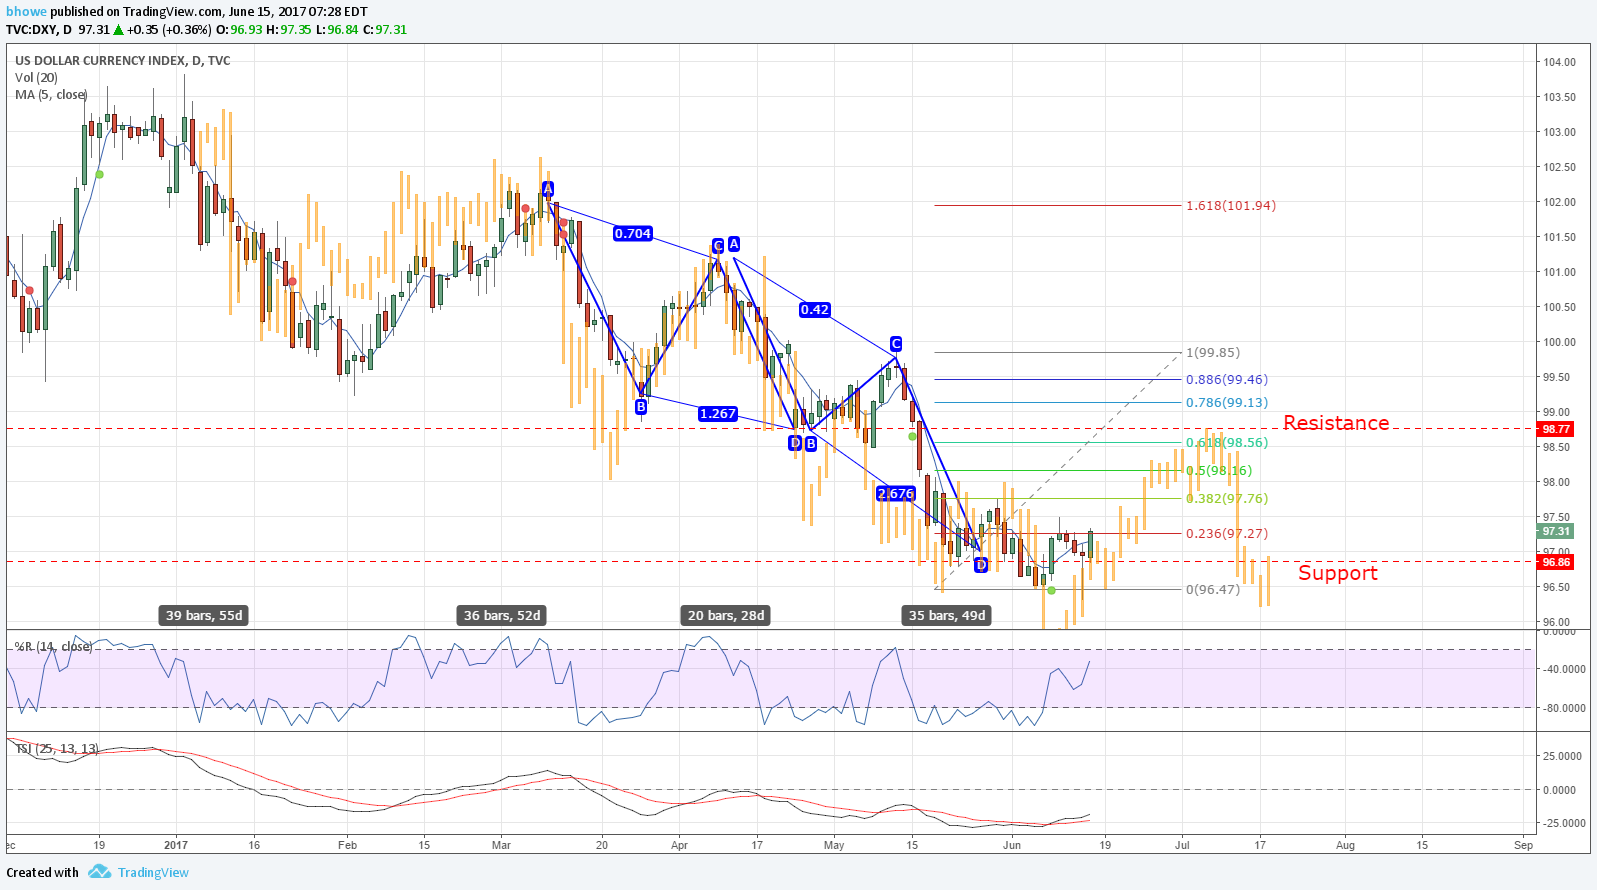Screen dimensions: 1597x890
Task: Select the 0.42 pattern ratio label
Action: tap(815, 309)
